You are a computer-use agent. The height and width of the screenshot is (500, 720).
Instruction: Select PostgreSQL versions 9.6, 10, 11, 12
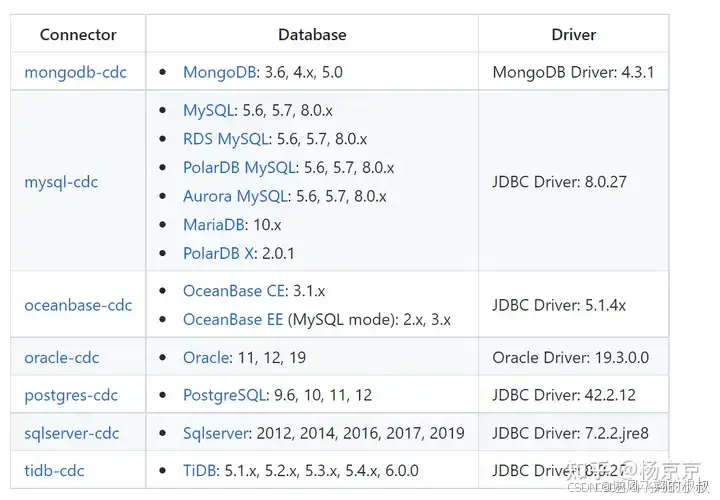323,395
